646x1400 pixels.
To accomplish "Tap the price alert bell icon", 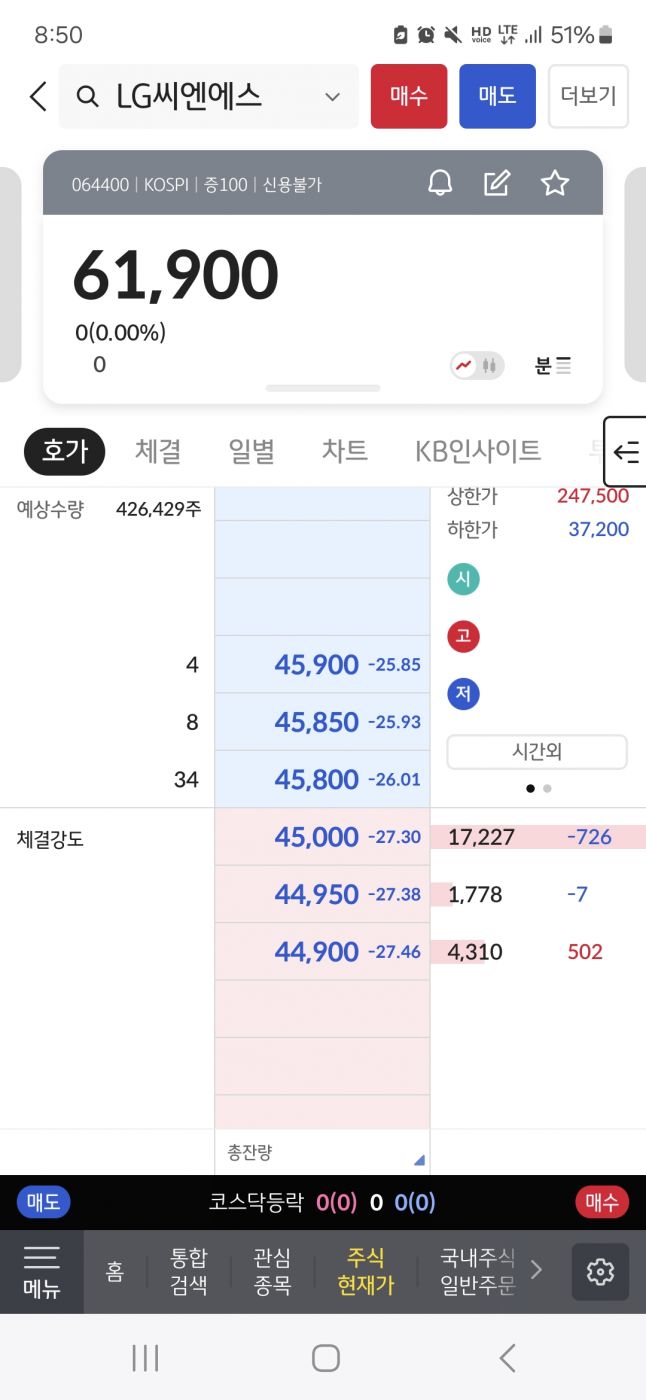I will tap(440, 183).
